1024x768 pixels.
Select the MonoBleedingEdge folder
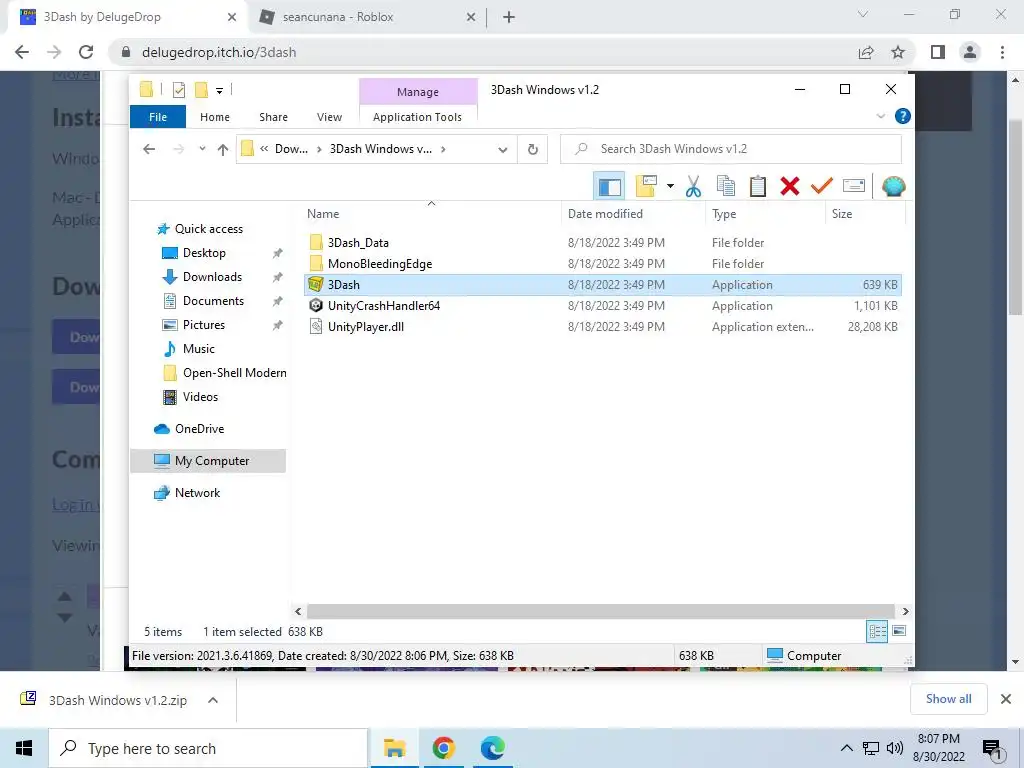coord(379,264)
